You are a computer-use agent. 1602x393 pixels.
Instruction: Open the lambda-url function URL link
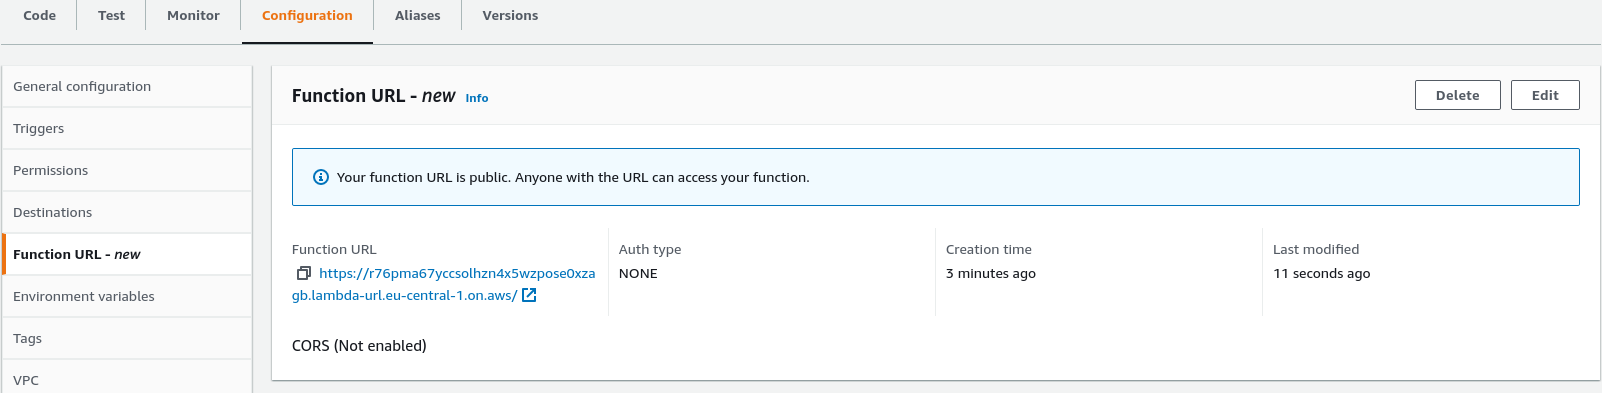point(443,284)
